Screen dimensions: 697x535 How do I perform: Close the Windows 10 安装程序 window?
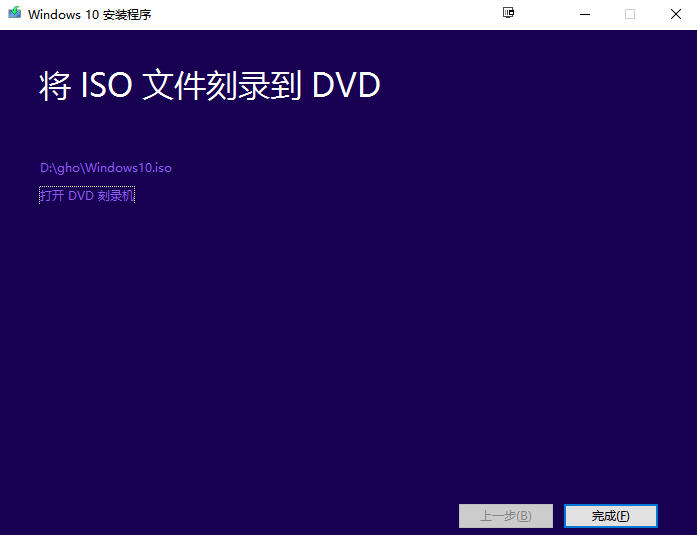676,14
